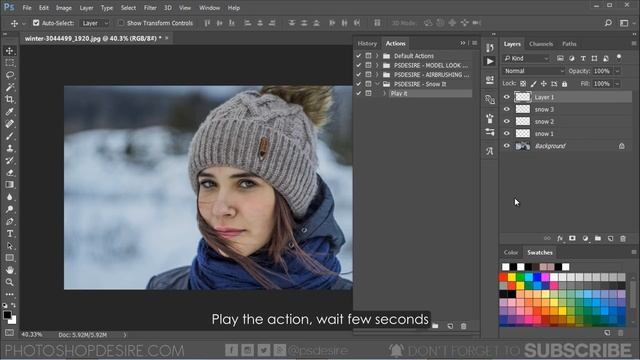Switch to the History tab
The width and height of the screenshot is (640, 360).
tap(367, 43)
